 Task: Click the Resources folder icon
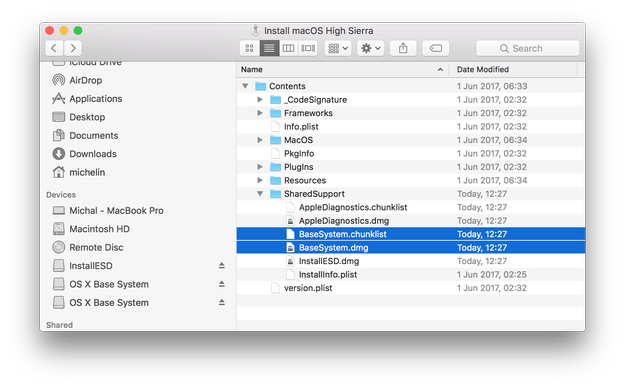click(275, 180)
